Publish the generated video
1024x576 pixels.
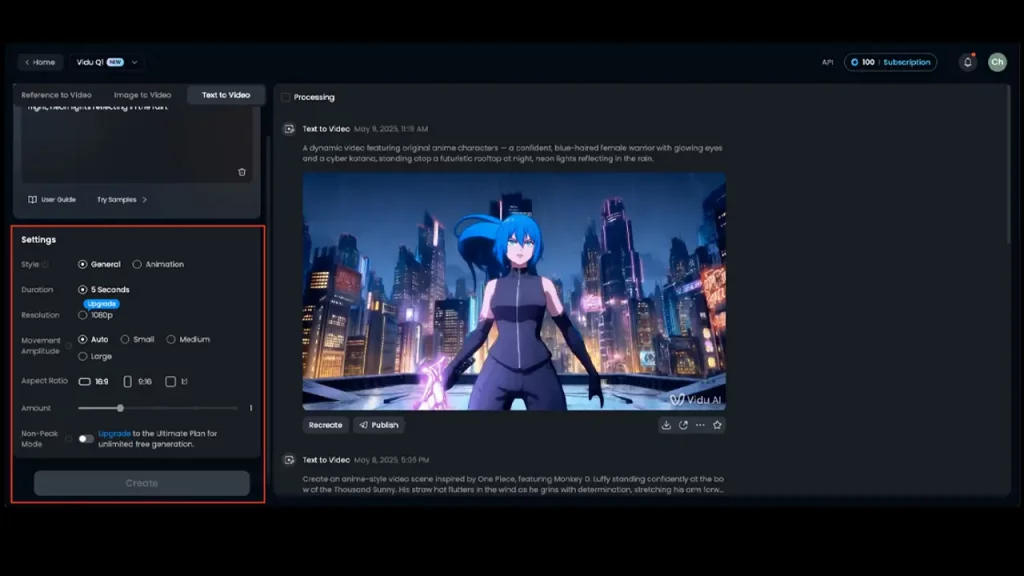tap(379, 425)
